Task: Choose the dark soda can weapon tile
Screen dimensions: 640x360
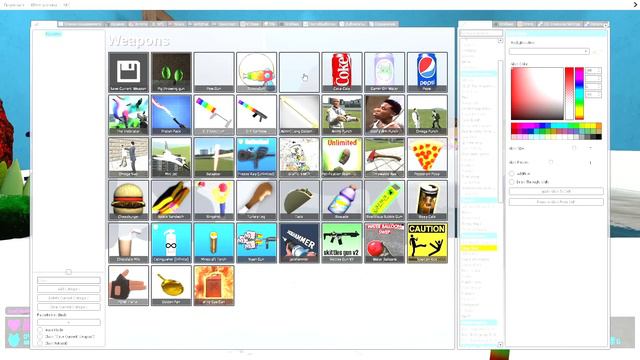Action: pos(427,200)
